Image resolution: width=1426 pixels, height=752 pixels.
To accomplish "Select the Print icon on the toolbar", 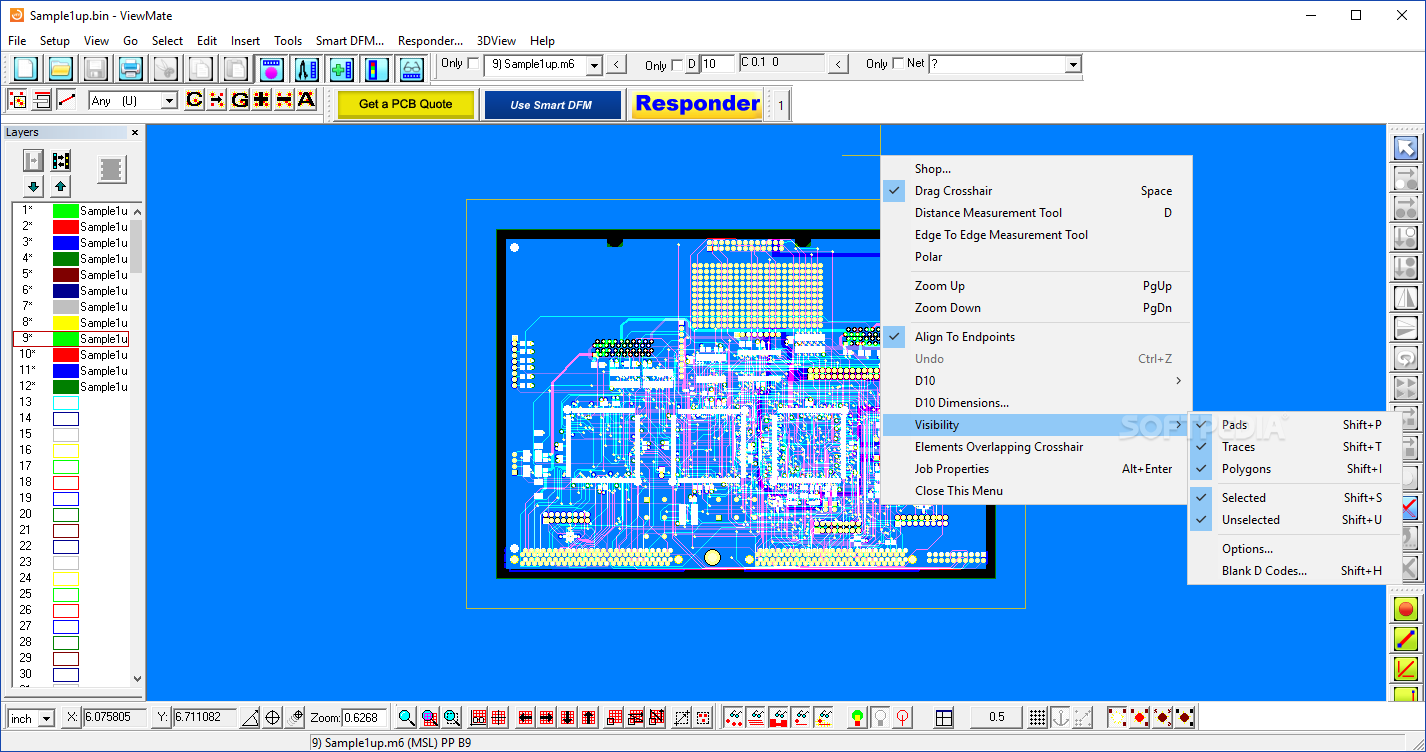I will (131, 68).
